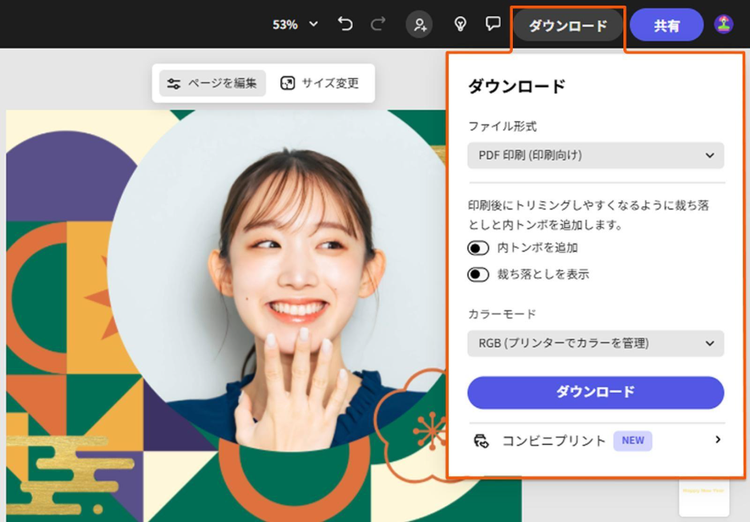This screenshot has height=522, width=750.
Task: Open the invite collaborator person icon
Action: [x=419, y=24]
